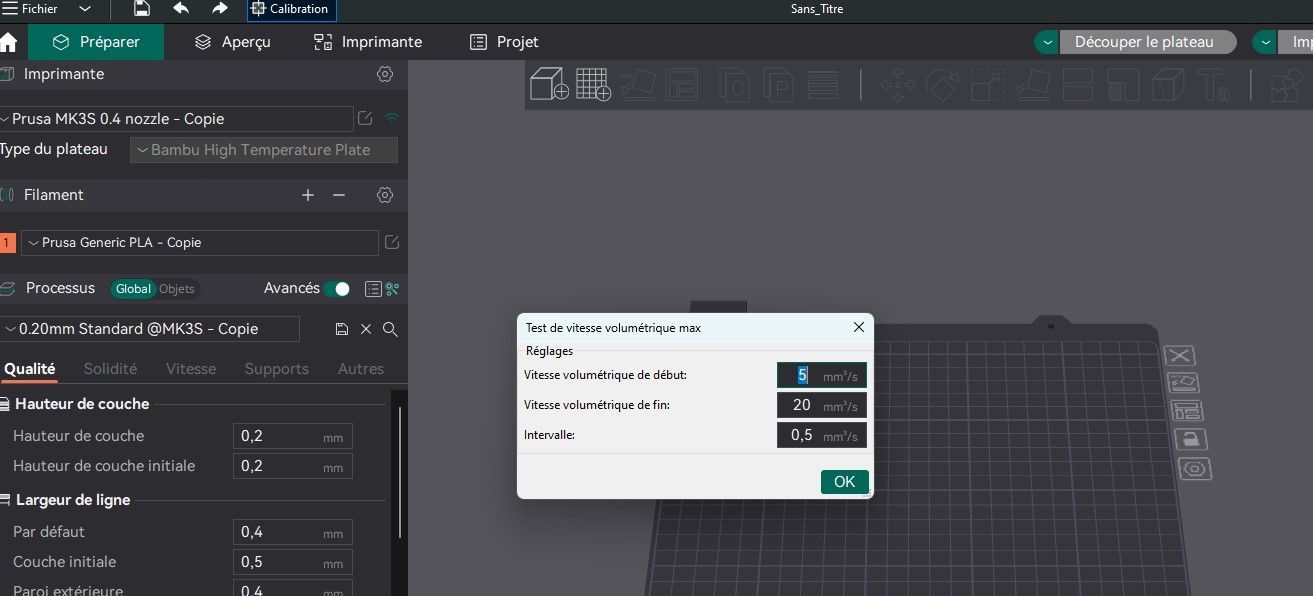This screenshot has height=596, width=1313.
Task: Select Global process scope
Action: [x=133, y=289]
